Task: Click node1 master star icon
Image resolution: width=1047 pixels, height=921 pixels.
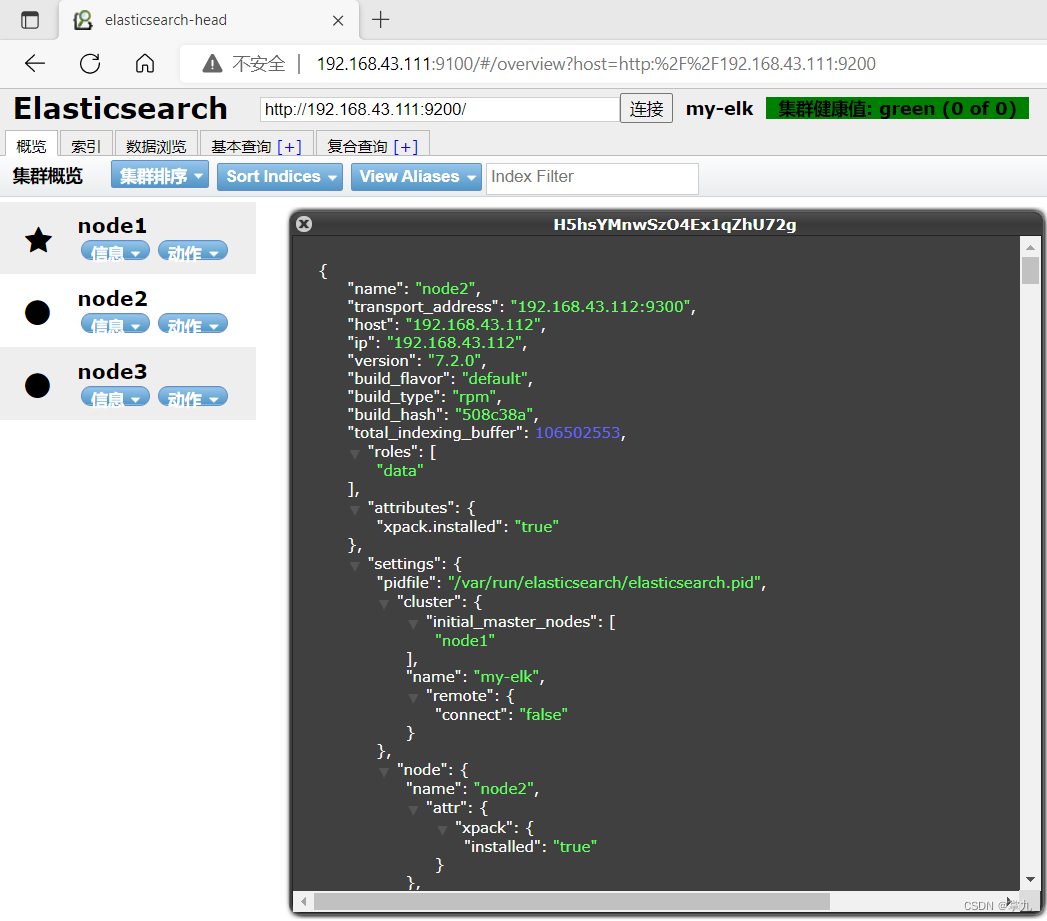Action: 38,240
